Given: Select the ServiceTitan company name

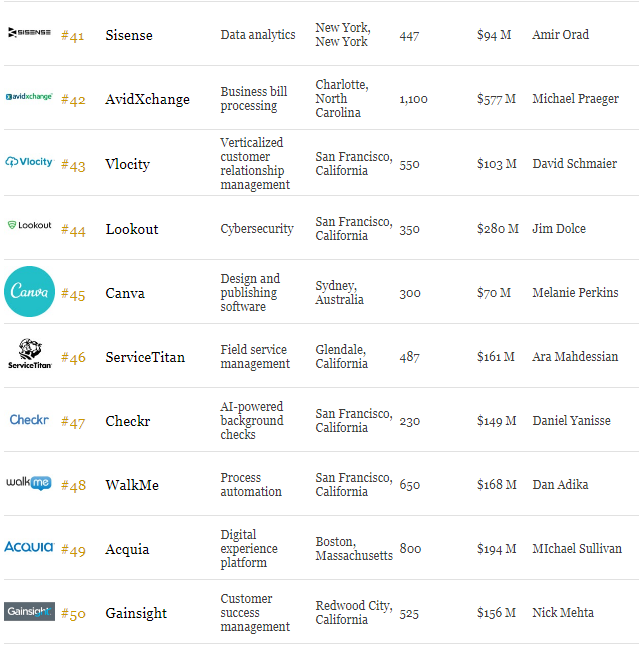Looking at the screenshot, I should point(145,357).
